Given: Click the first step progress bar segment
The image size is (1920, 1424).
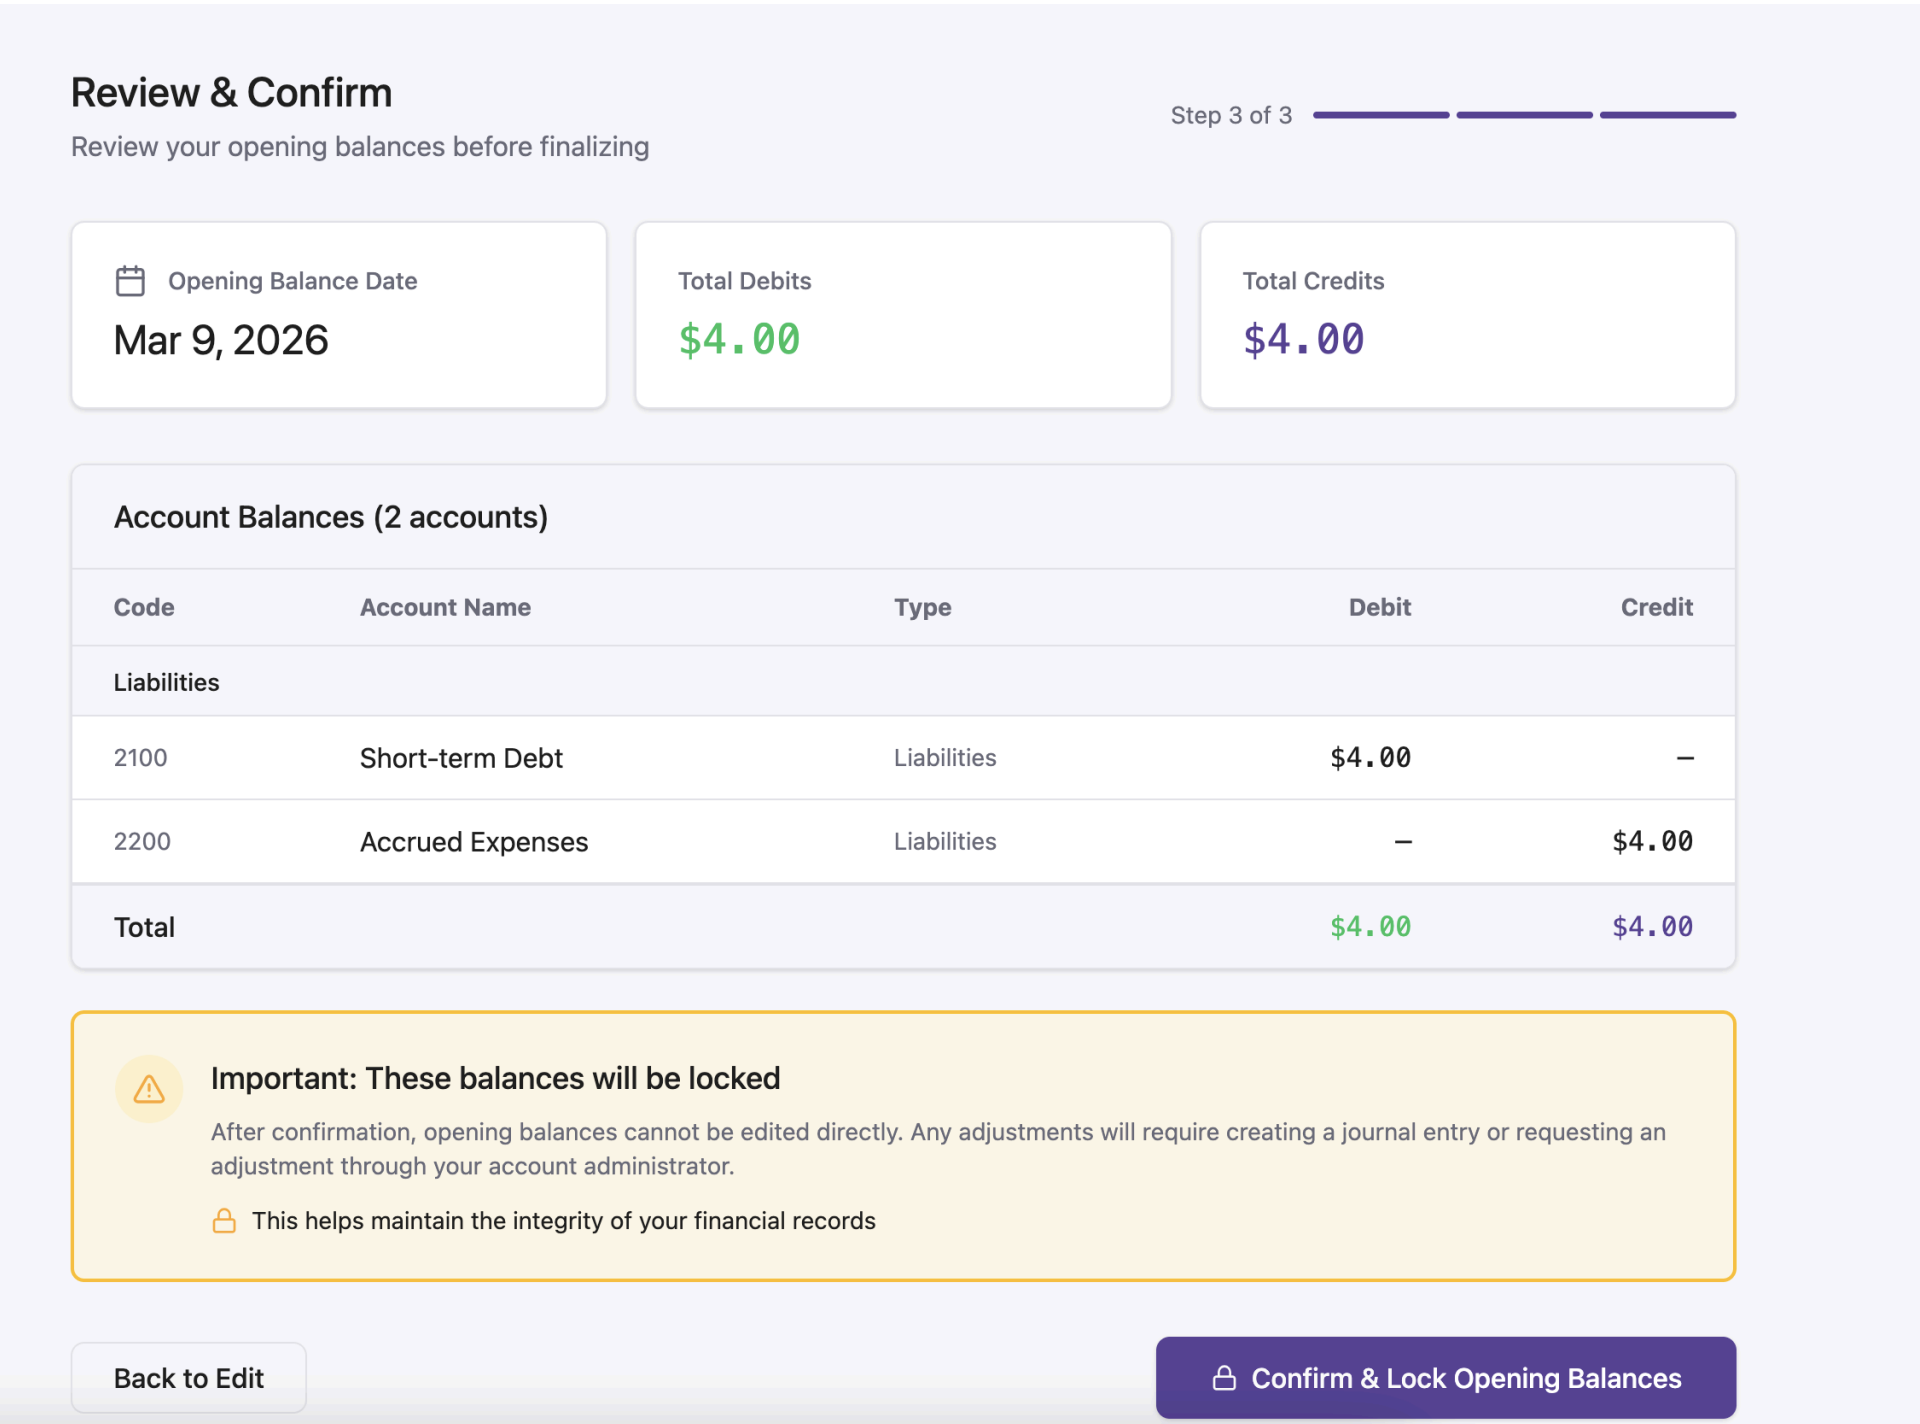Looking at the screenshot, I should (1380, 115).
